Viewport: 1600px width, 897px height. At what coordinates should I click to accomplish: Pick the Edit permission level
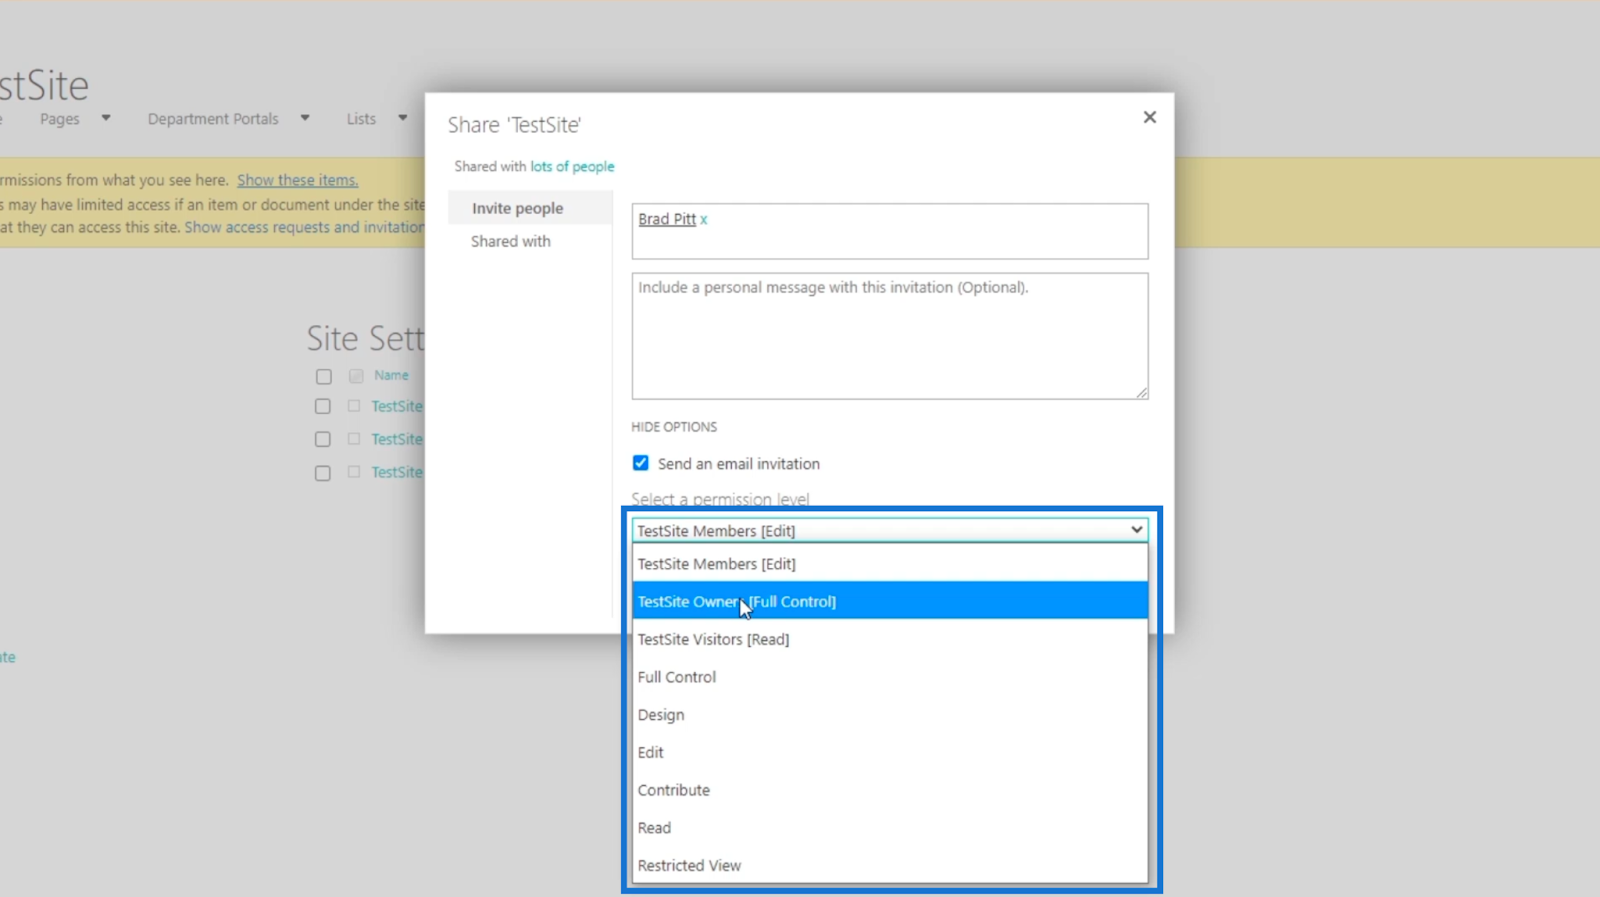889,752
